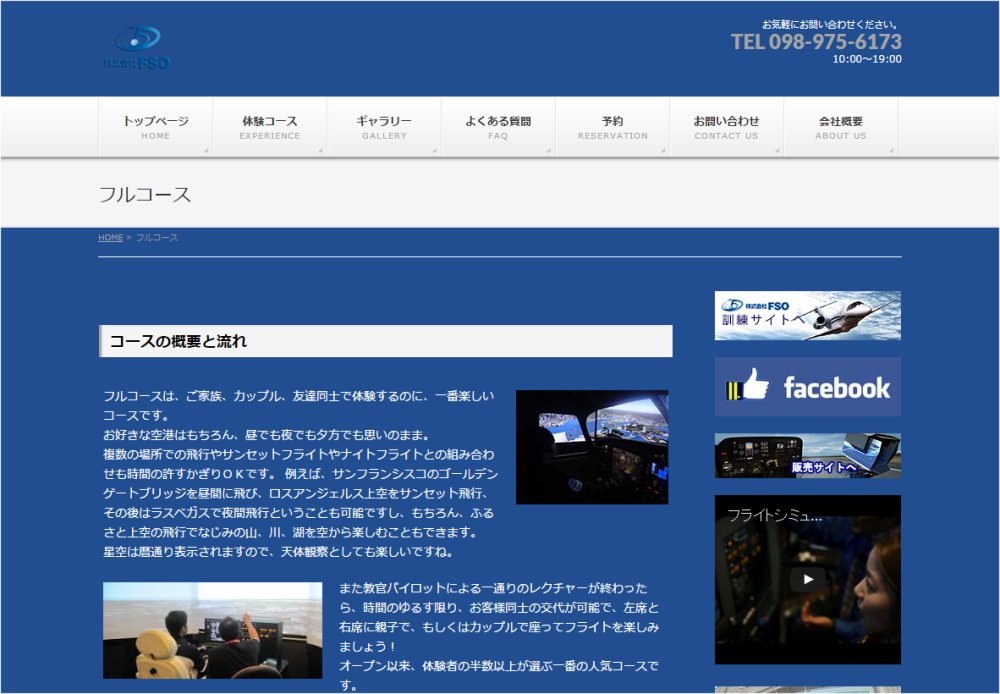Open the 販売サイトへ banner
Viewport: 1000px width, 694px height.
pos(807,456)
